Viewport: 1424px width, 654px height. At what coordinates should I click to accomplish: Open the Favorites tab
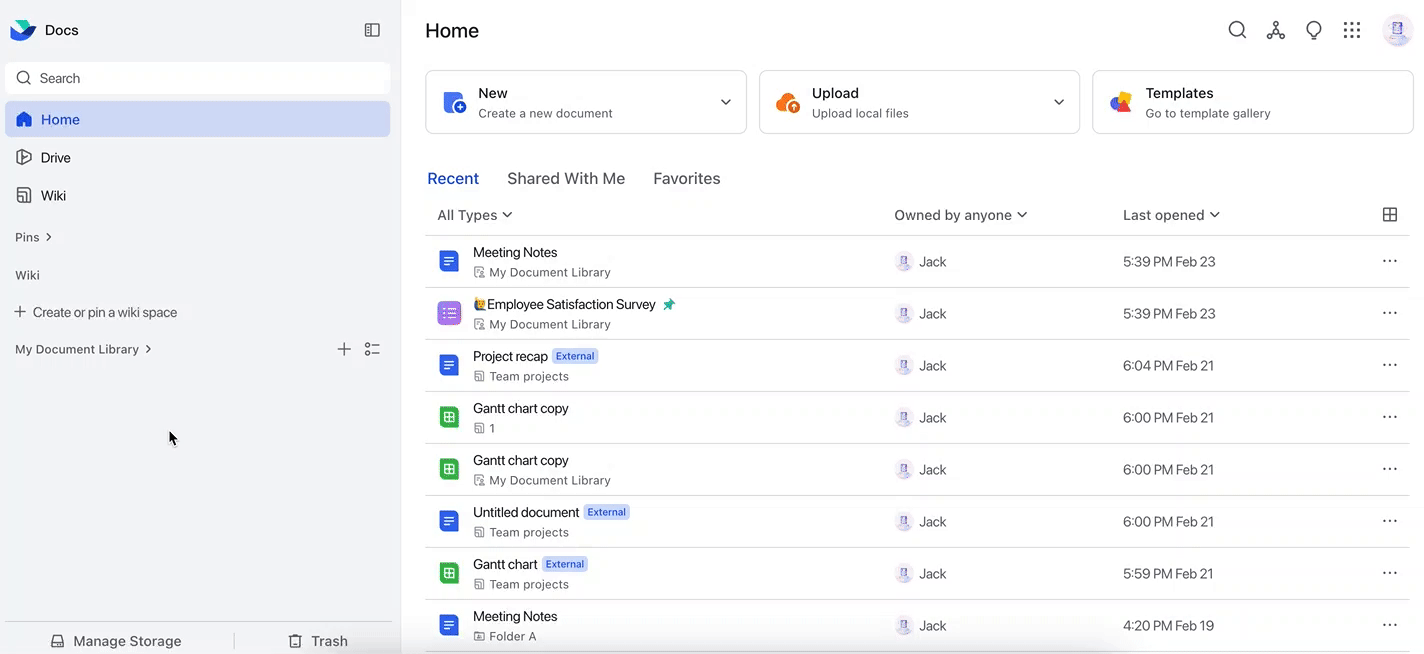click(x=686, y=178)
